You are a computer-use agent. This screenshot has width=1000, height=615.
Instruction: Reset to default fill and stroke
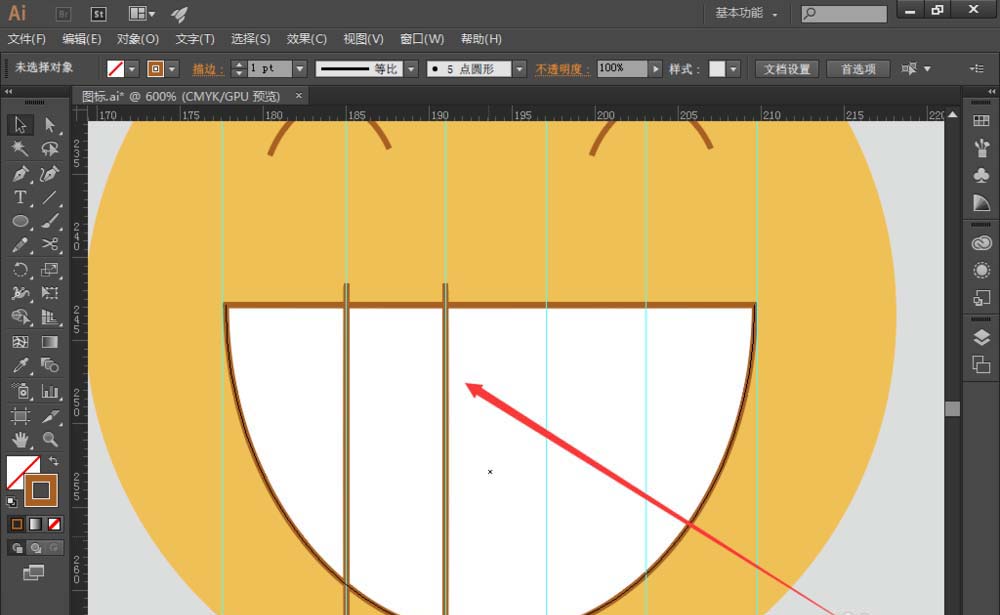pos(11,502)
